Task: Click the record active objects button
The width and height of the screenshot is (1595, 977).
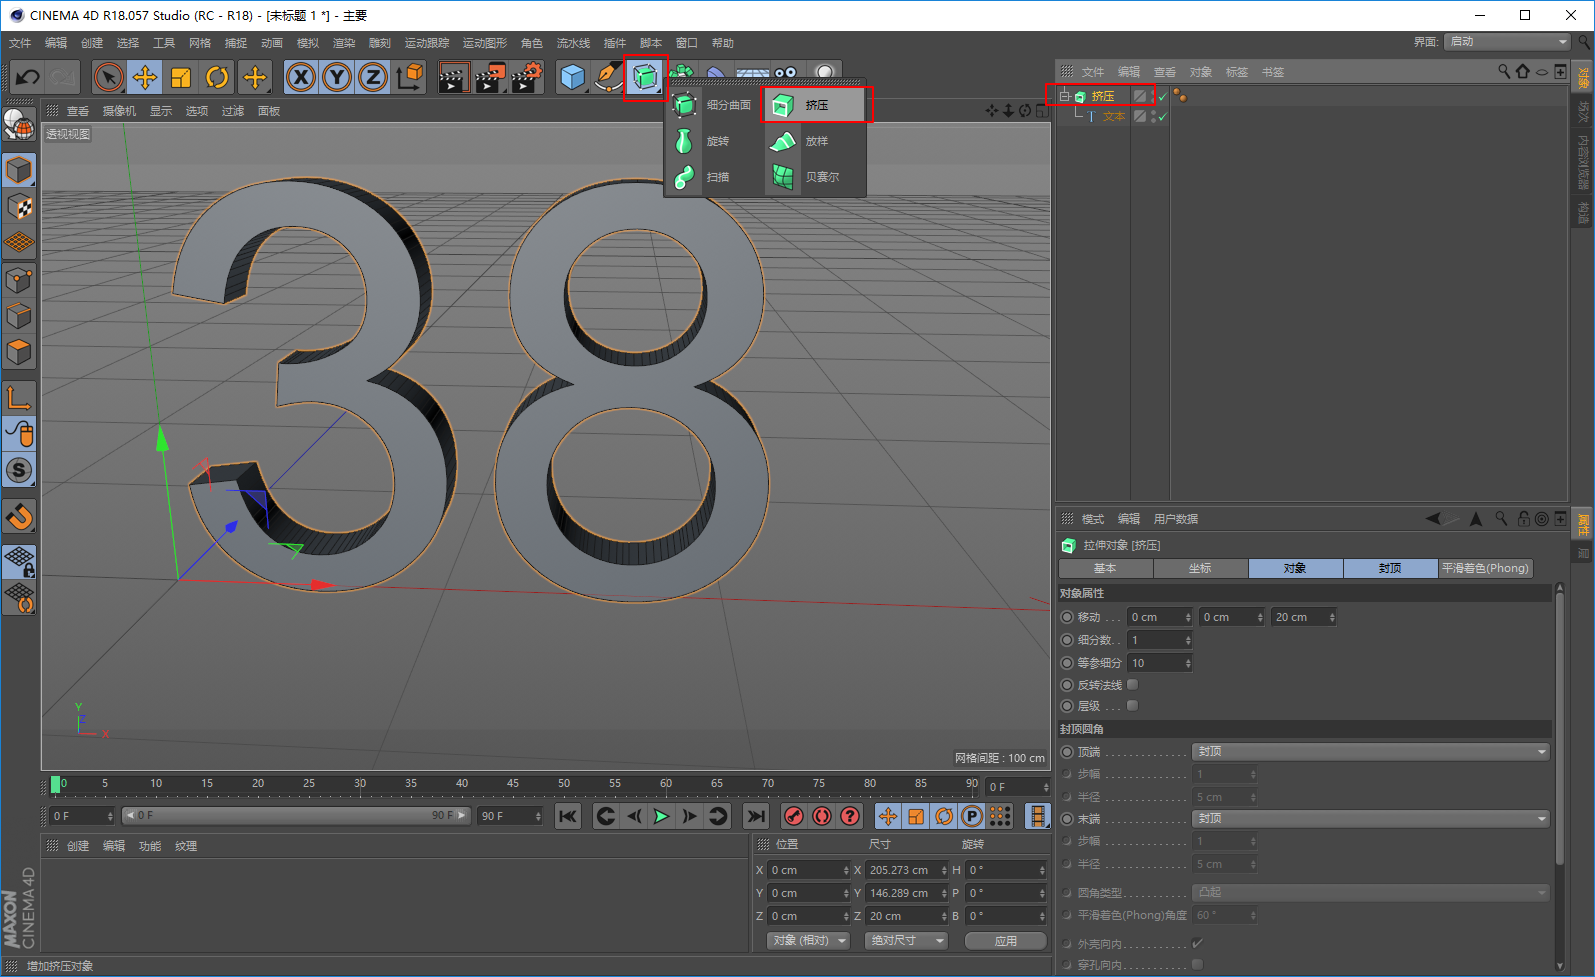Action: click(x=793, y=817)
